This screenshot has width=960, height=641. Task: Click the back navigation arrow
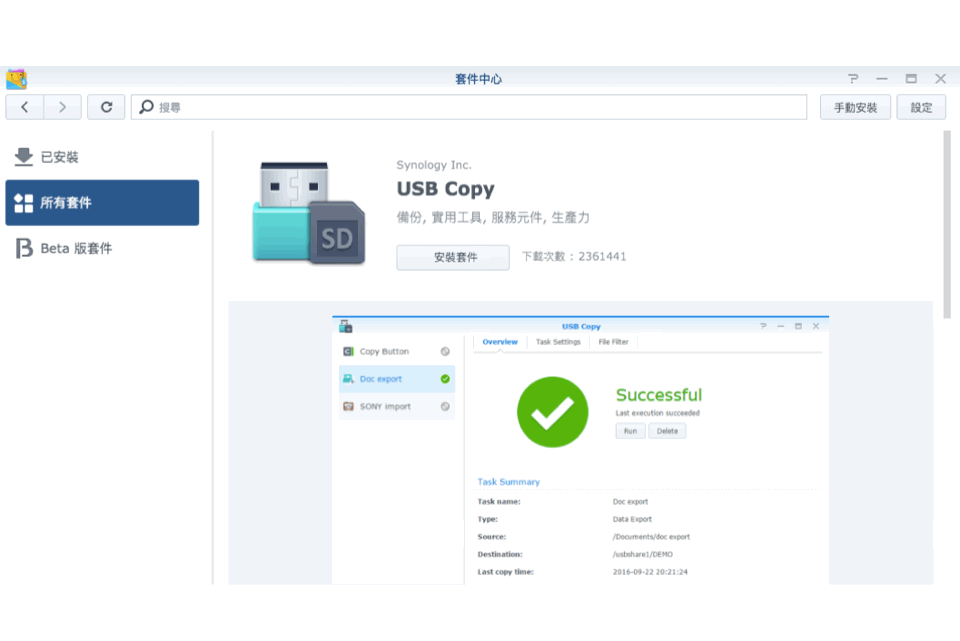click(24, 106)
